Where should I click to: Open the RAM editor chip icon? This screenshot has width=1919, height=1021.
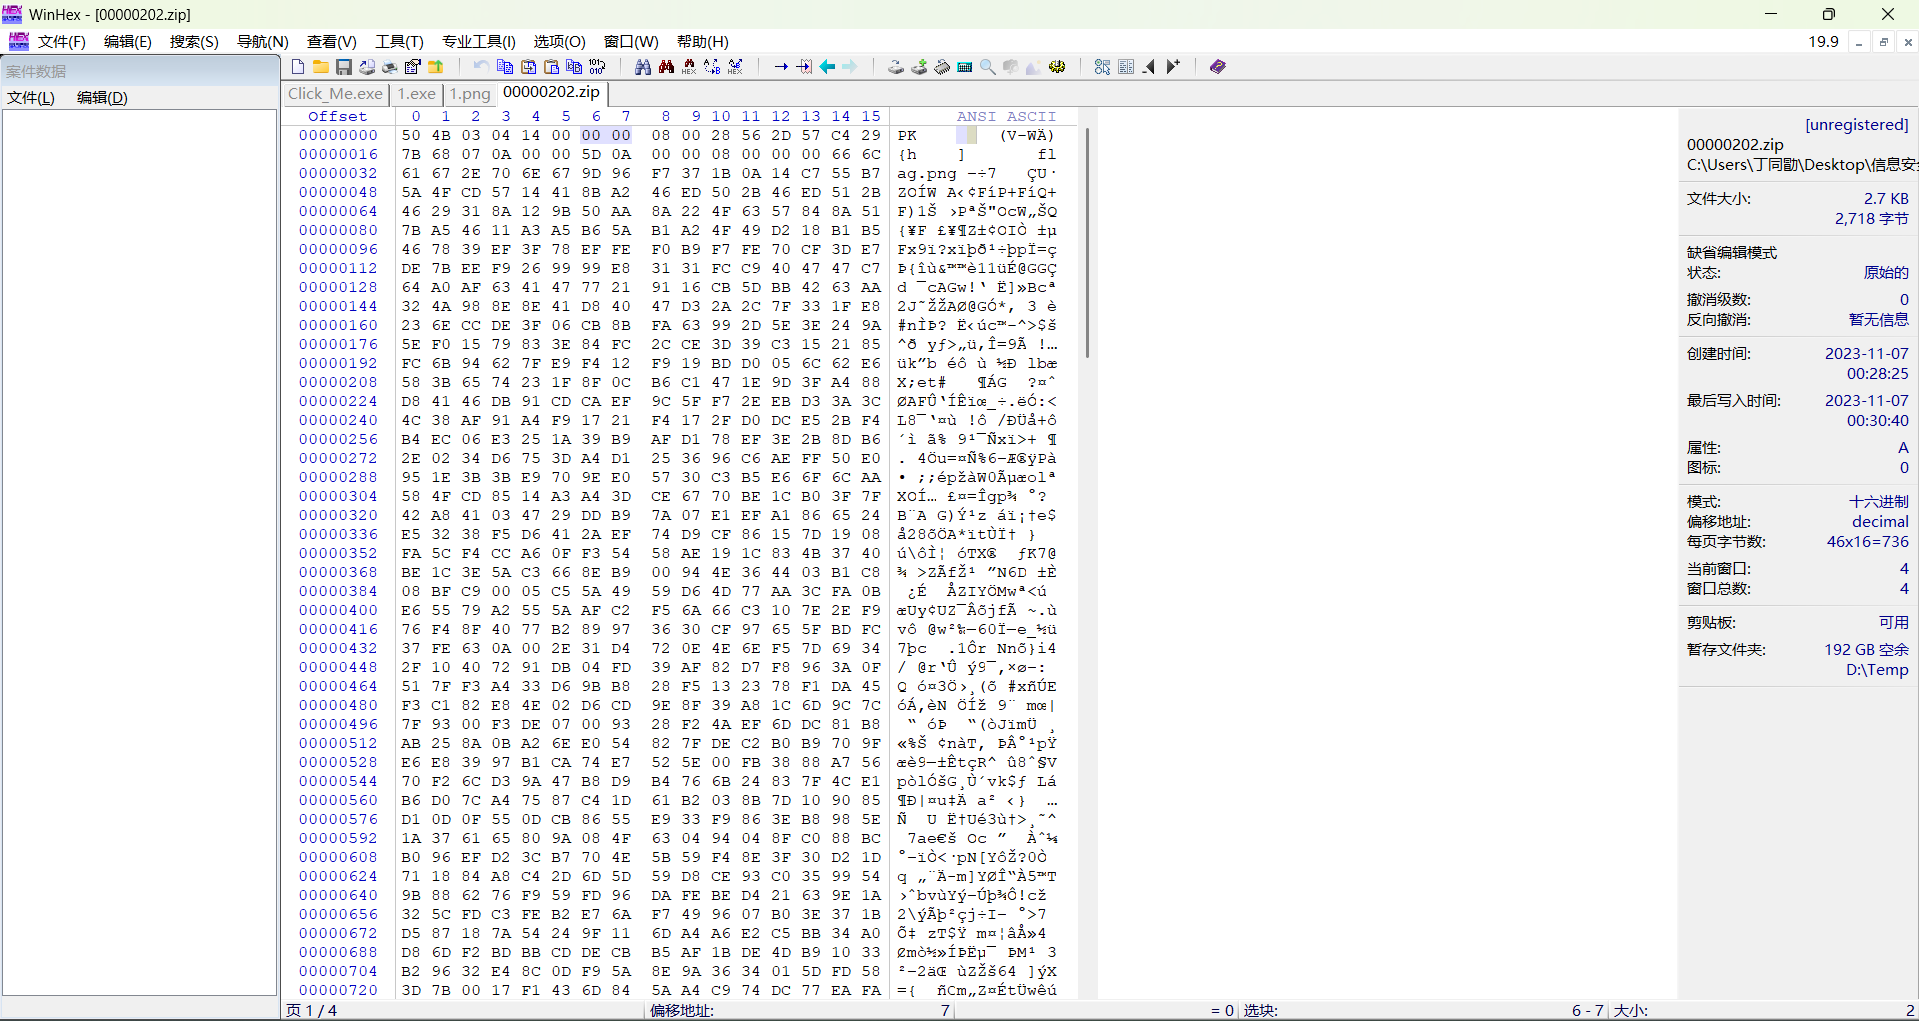(942, 66)
